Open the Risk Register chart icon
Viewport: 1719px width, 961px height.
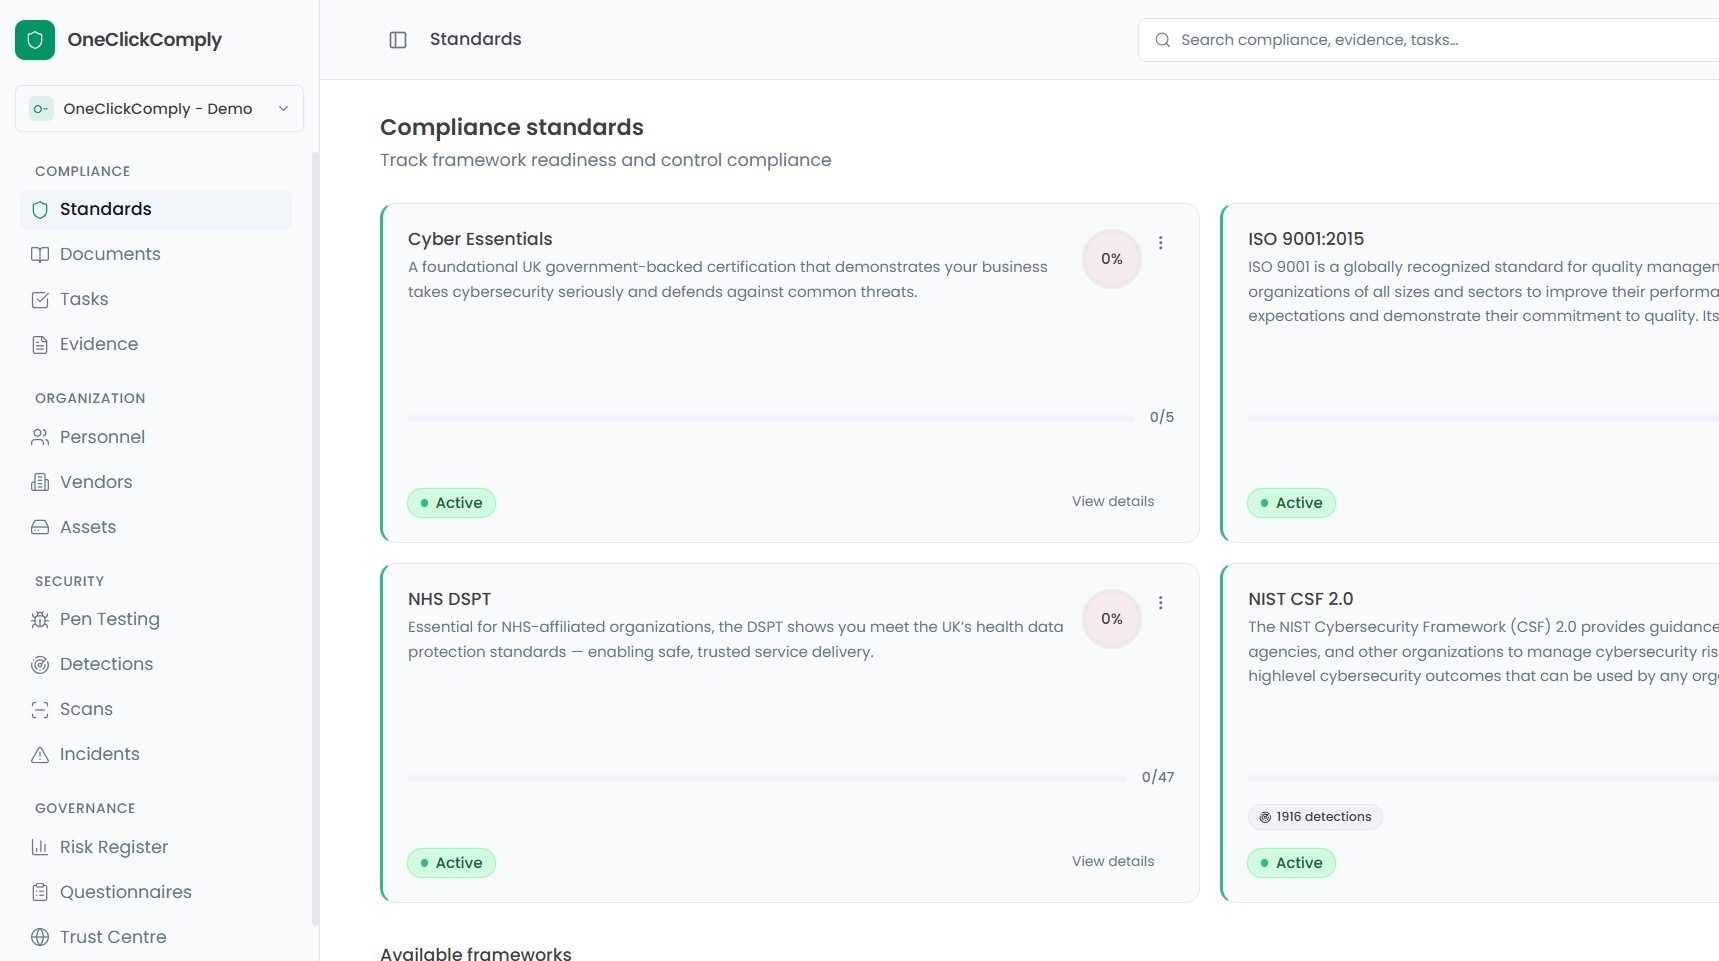point(40,848)
